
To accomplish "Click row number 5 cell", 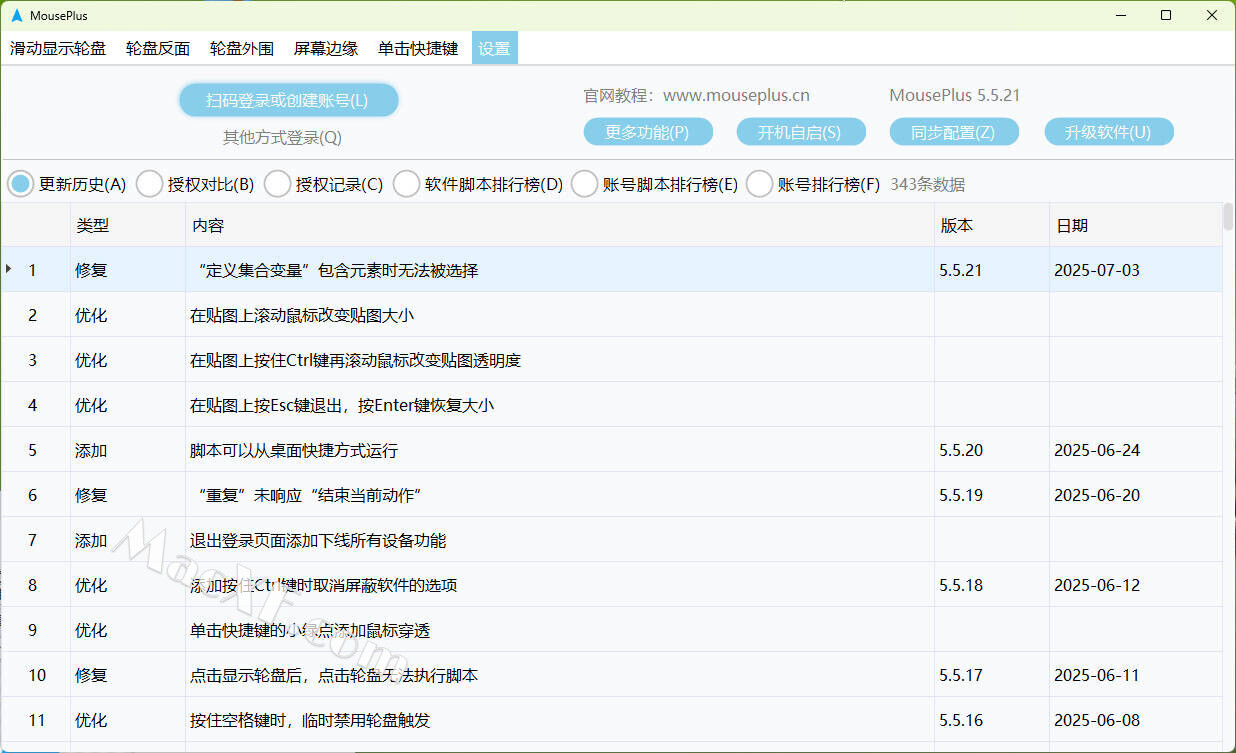I will click(x=35, y=450).
